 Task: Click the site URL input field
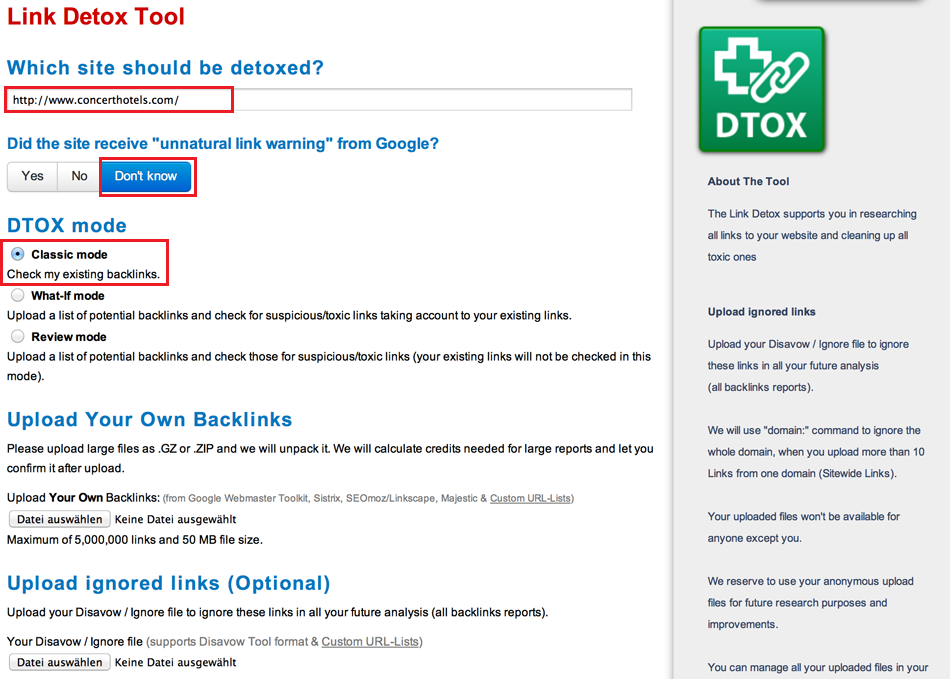point(319,100)
